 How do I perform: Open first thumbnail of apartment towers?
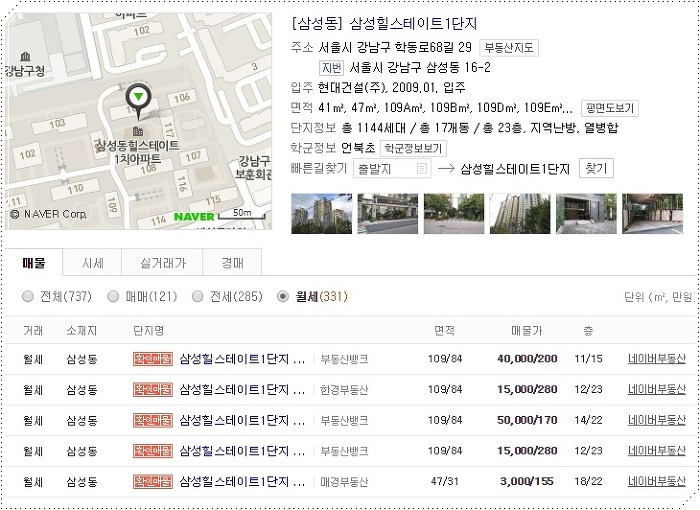point(321,213)
